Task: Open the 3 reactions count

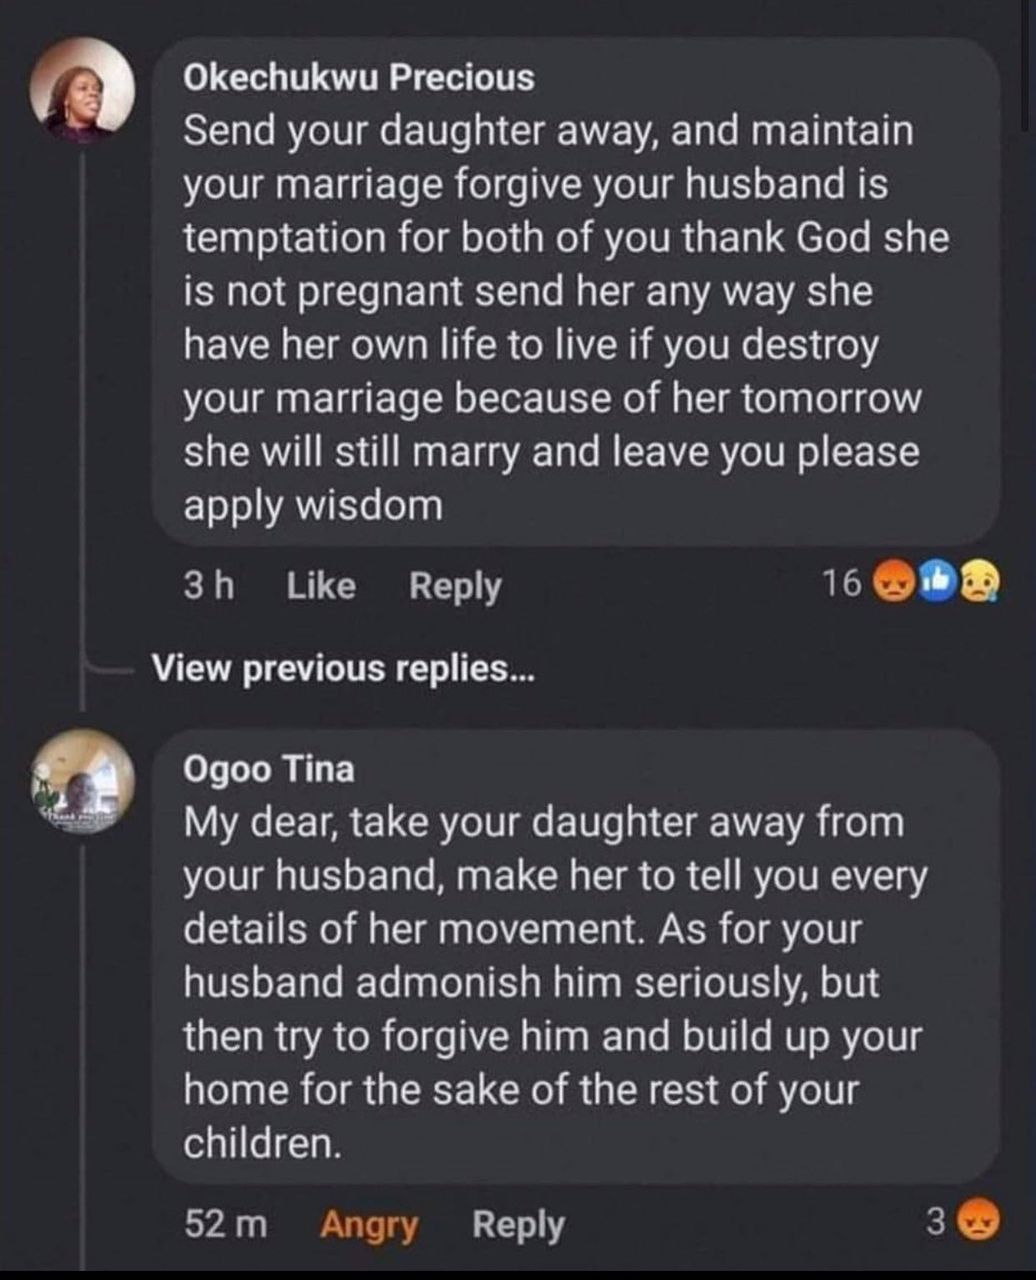Action: pyautogui.click(x=935, y=1222)
